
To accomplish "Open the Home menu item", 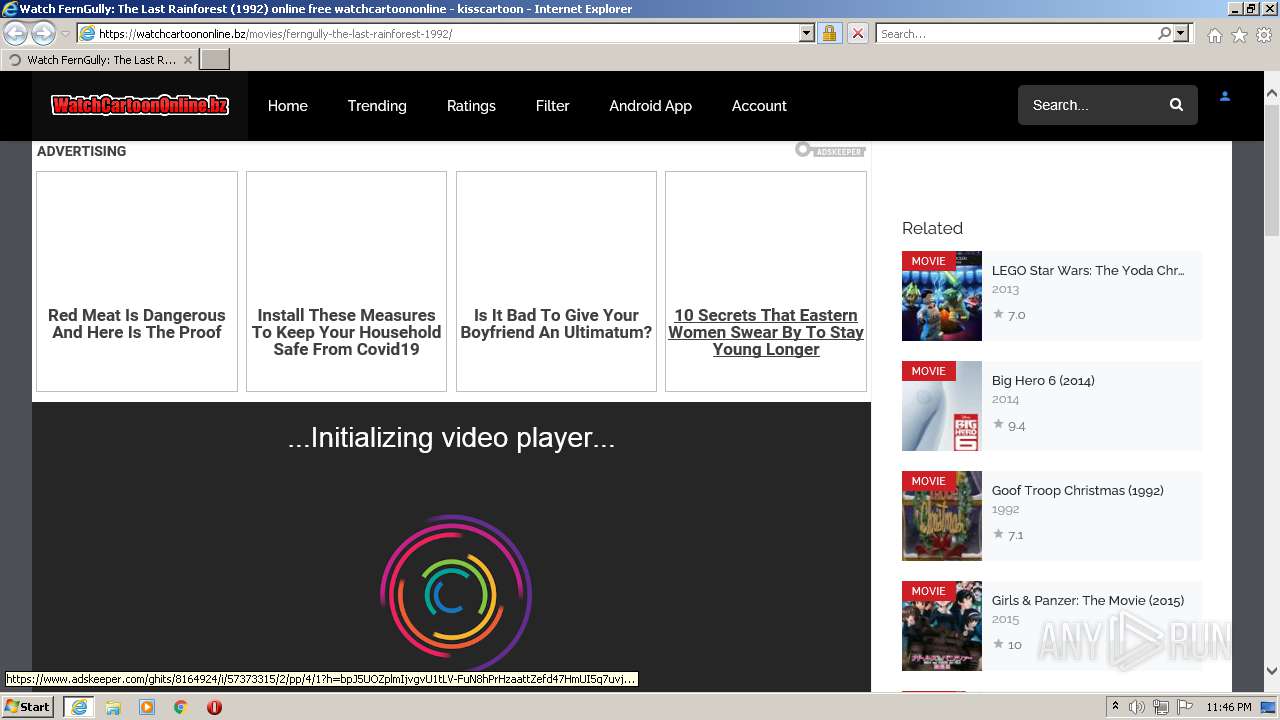I will tap(287, 105).
